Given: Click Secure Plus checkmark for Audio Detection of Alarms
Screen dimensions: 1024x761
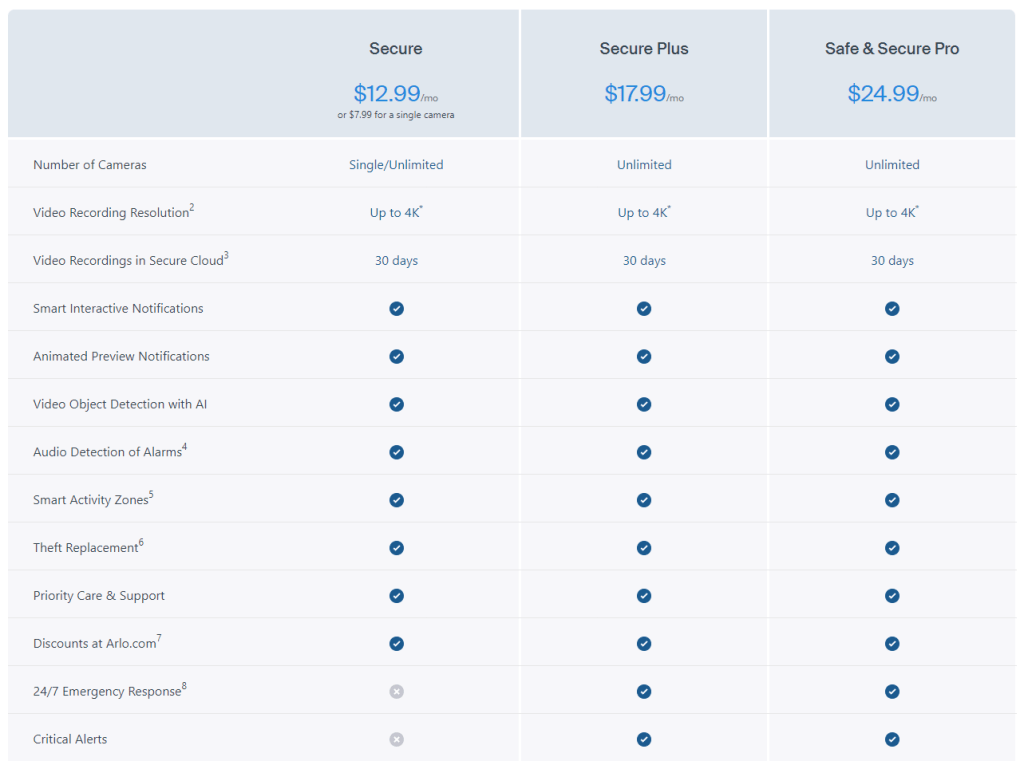Looking at the screenshot, I should 644,453.
